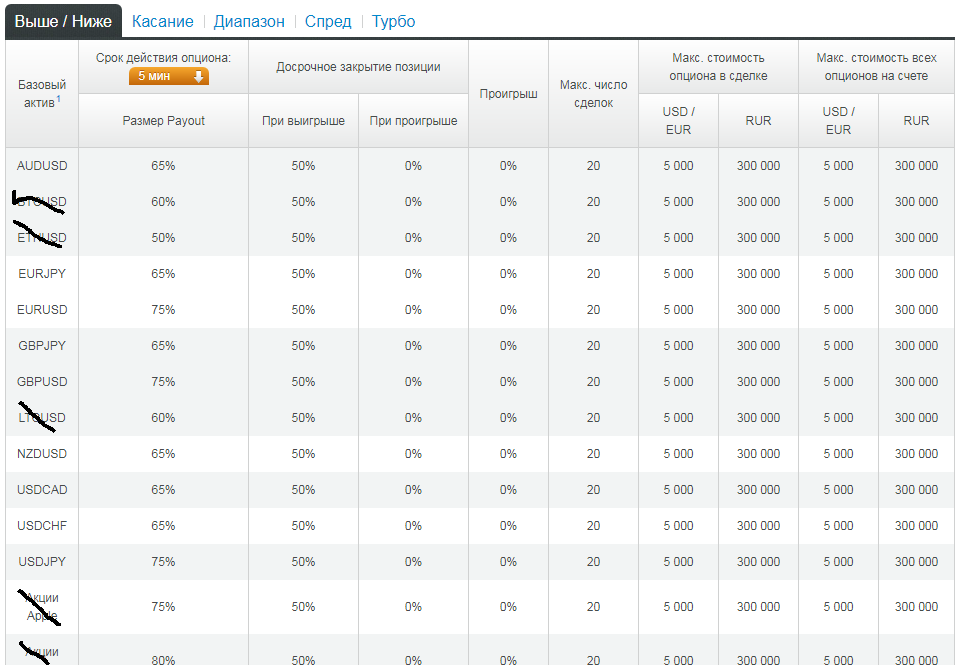The width and height of the screenshot is (979, 665).
Task: Select the NZDUSD asset row label
Action: [x=42, y=453]
